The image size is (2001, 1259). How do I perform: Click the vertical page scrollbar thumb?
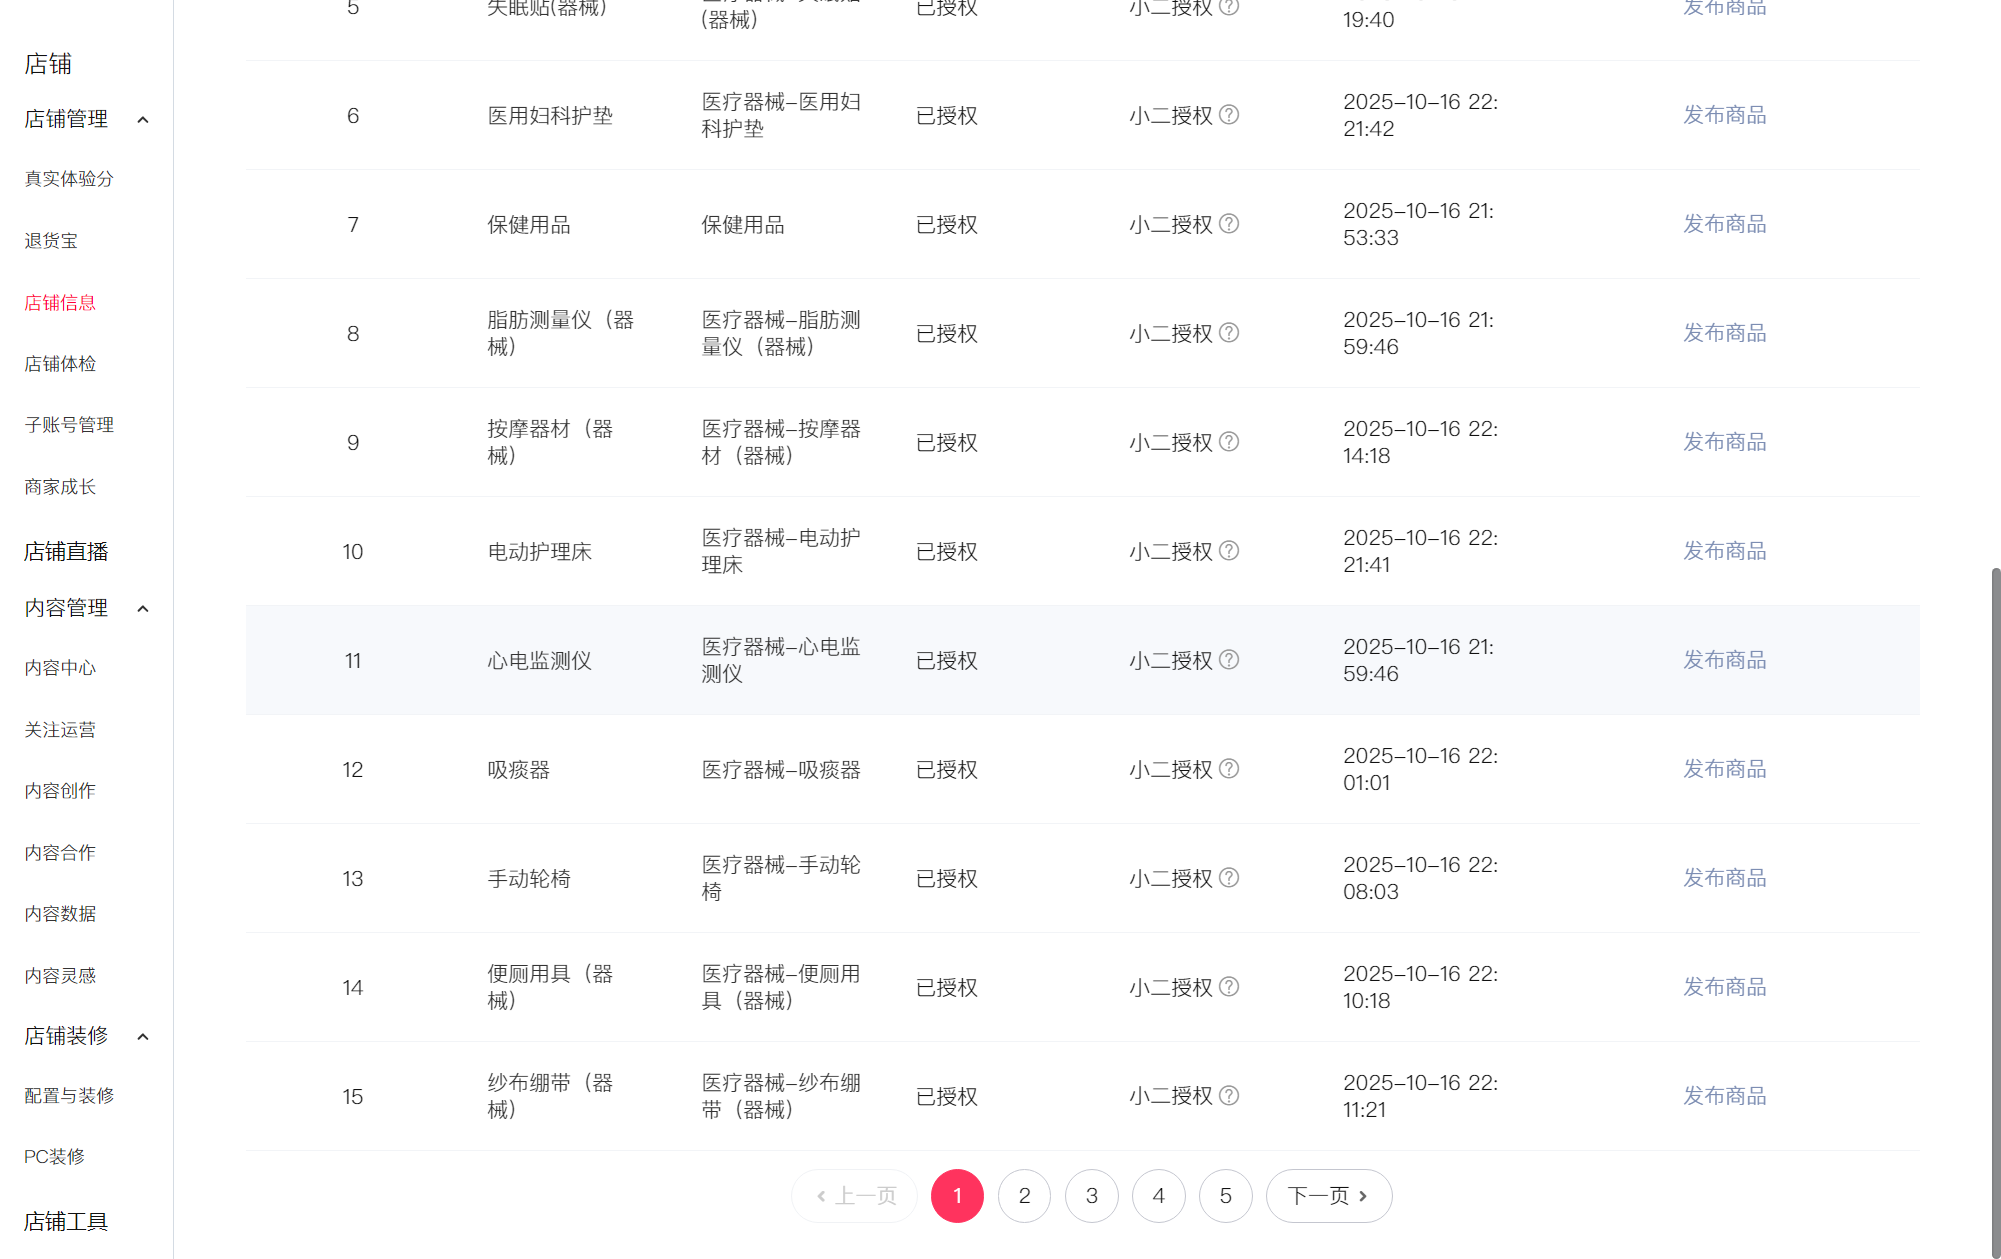click(1995, 900)
